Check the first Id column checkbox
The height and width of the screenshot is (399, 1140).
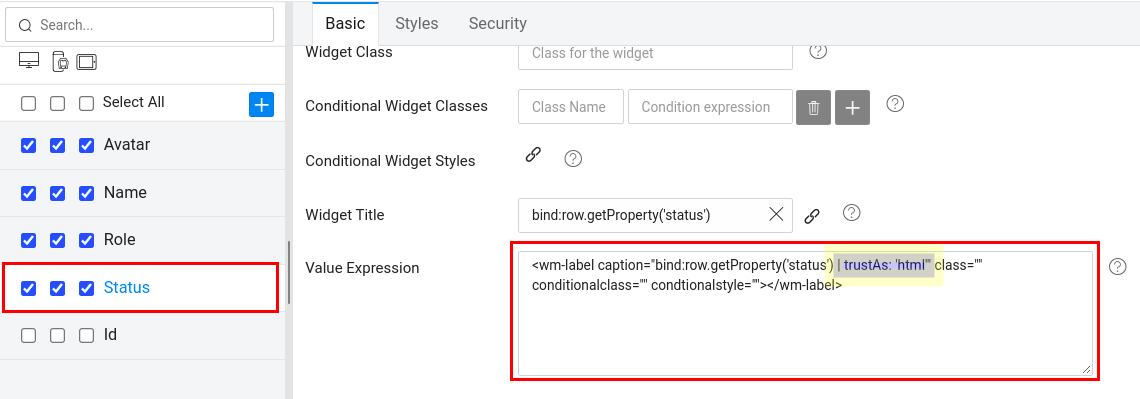[x=28, y=336]
